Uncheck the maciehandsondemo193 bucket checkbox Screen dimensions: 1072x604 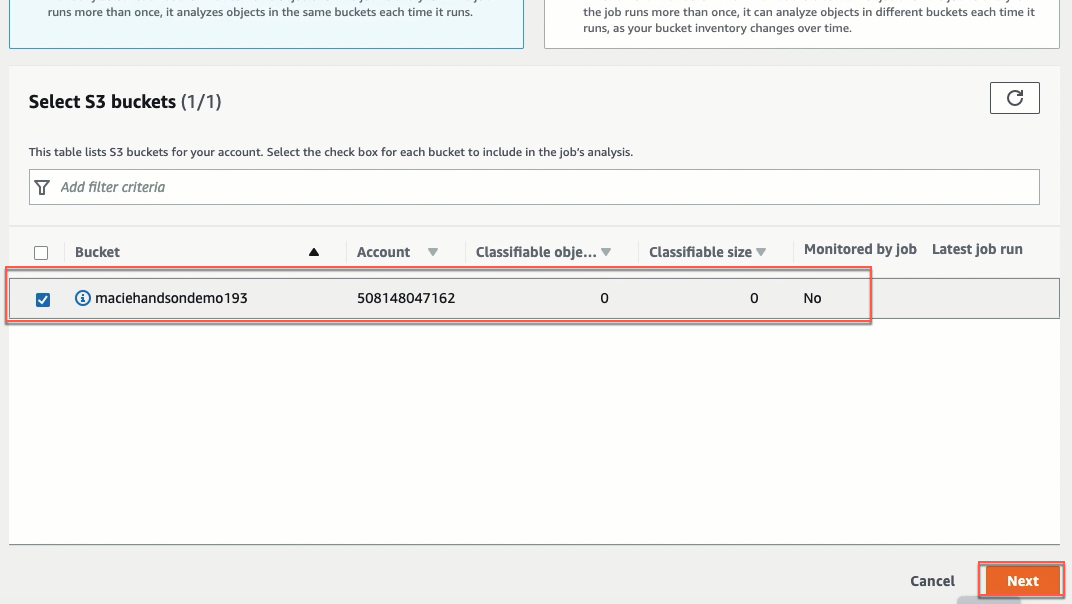click(x=42, y=299)
